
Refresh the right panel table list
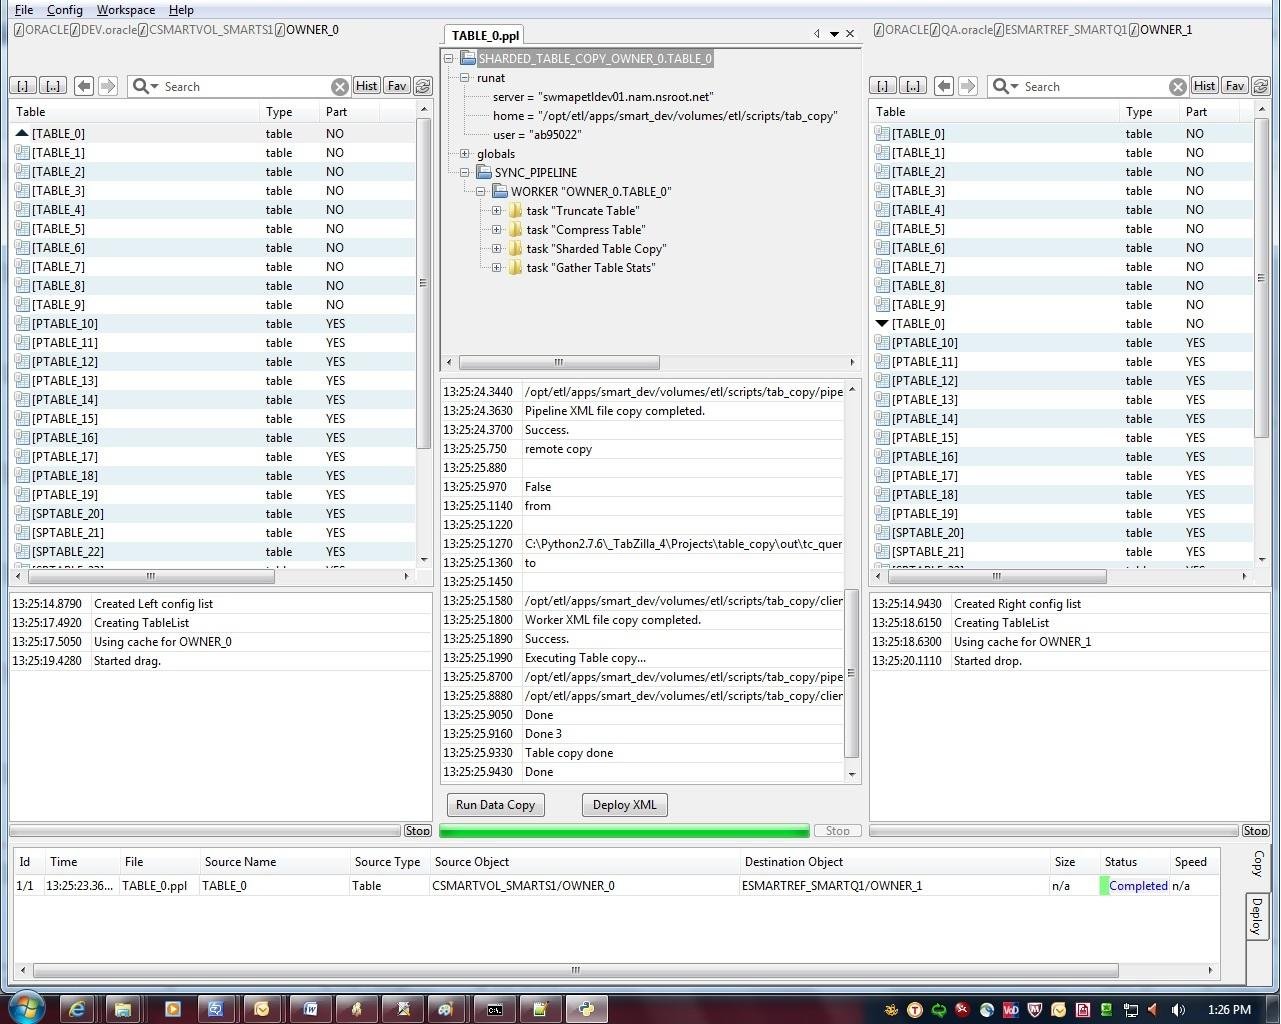(1260, 86)
